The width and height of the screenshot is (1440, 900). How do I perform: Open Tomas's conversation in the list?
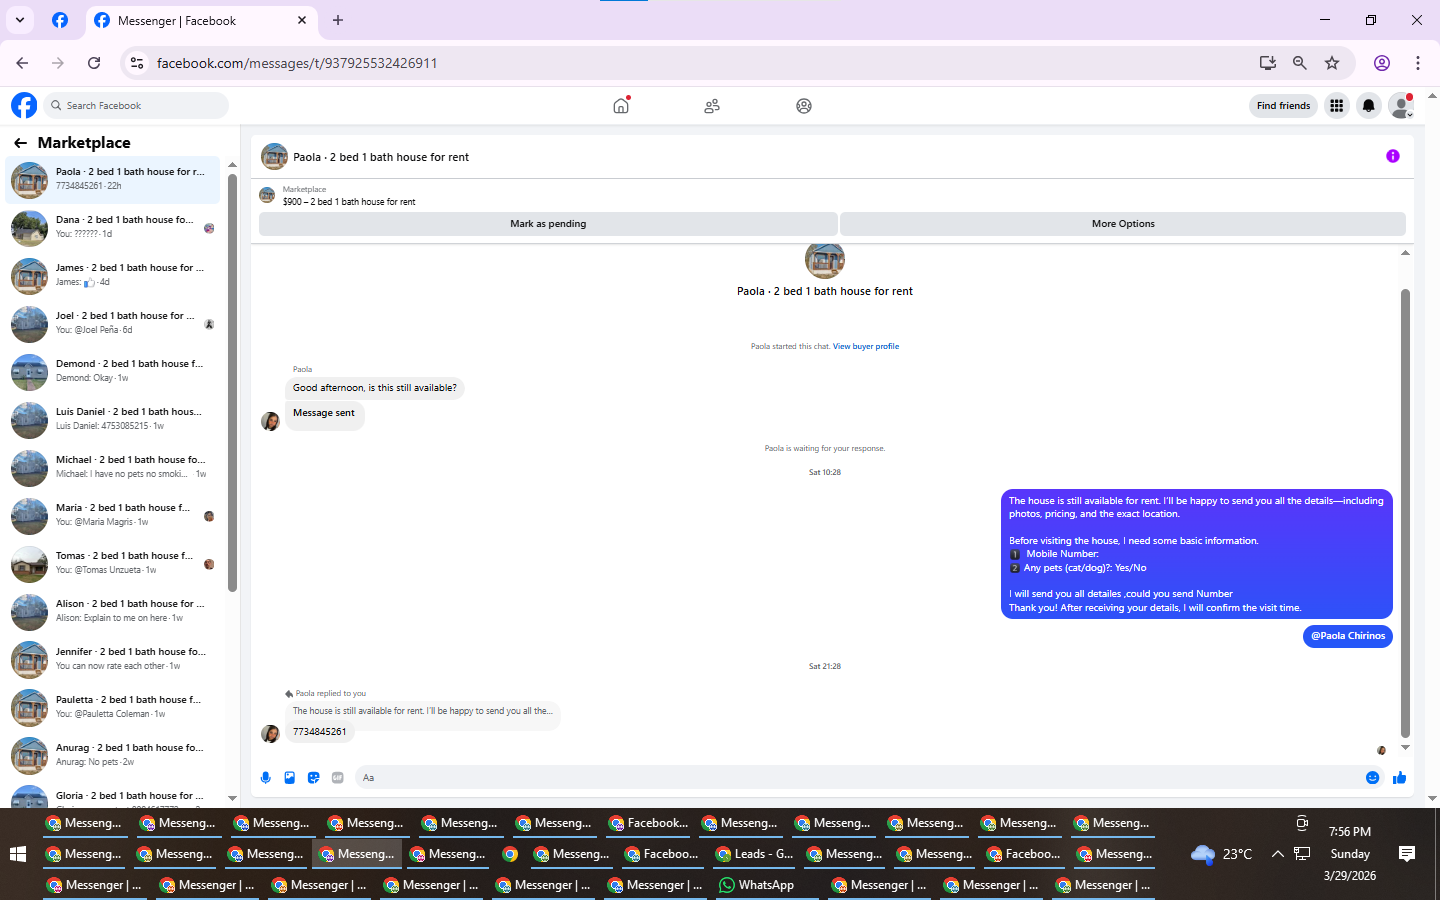pyautogui.click(x=113, y=564)
